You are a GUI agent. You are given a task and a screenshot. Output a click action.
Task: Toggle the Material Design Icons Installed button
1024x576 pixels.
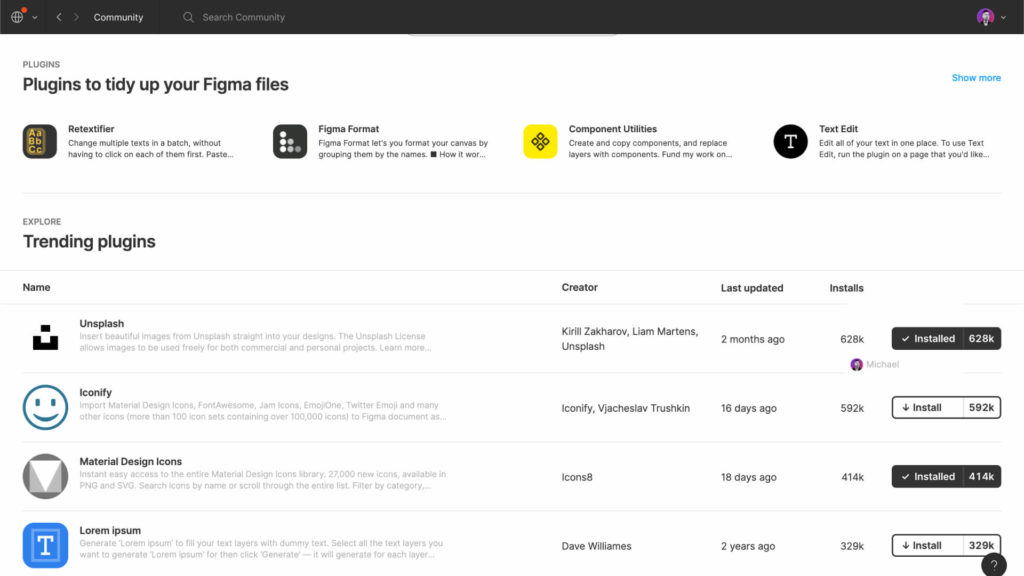(927, 477)
